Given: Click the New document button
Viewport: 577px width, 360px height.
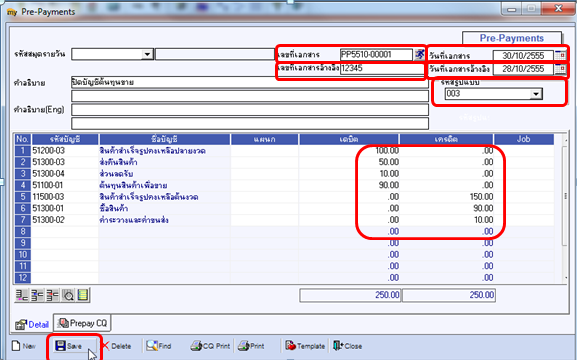Looking at the screenshot, I should [x=24, y=346].
